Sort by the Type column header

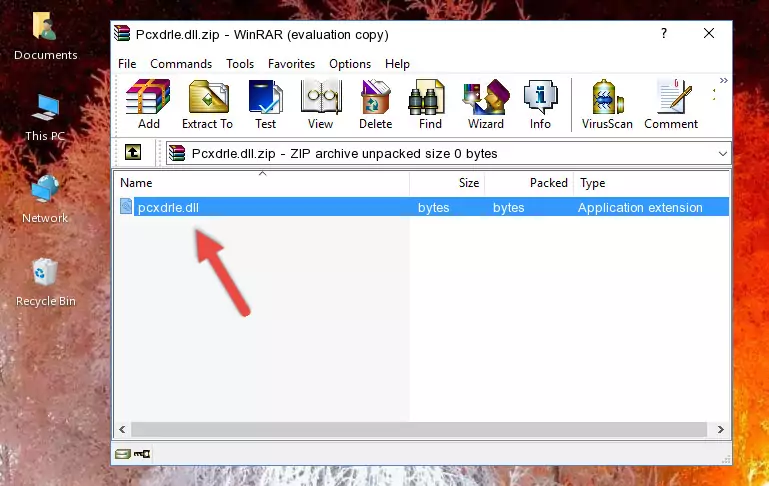click(651, 183)
